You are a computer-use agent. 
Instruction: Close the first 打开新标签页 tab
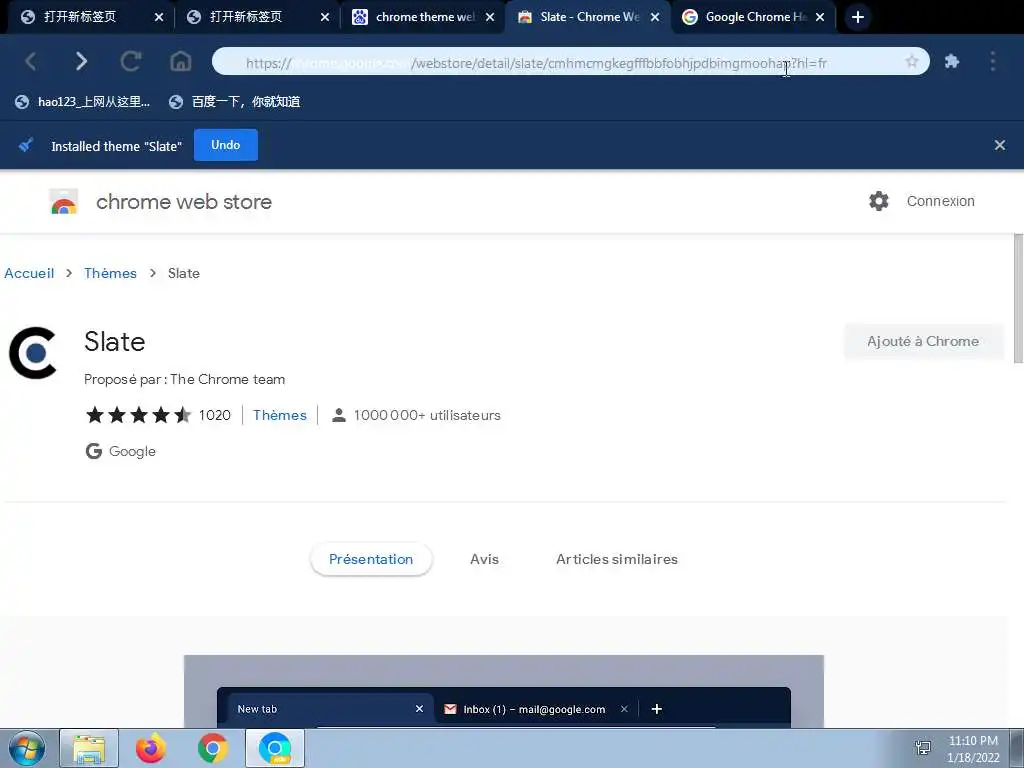click(159, 17)
